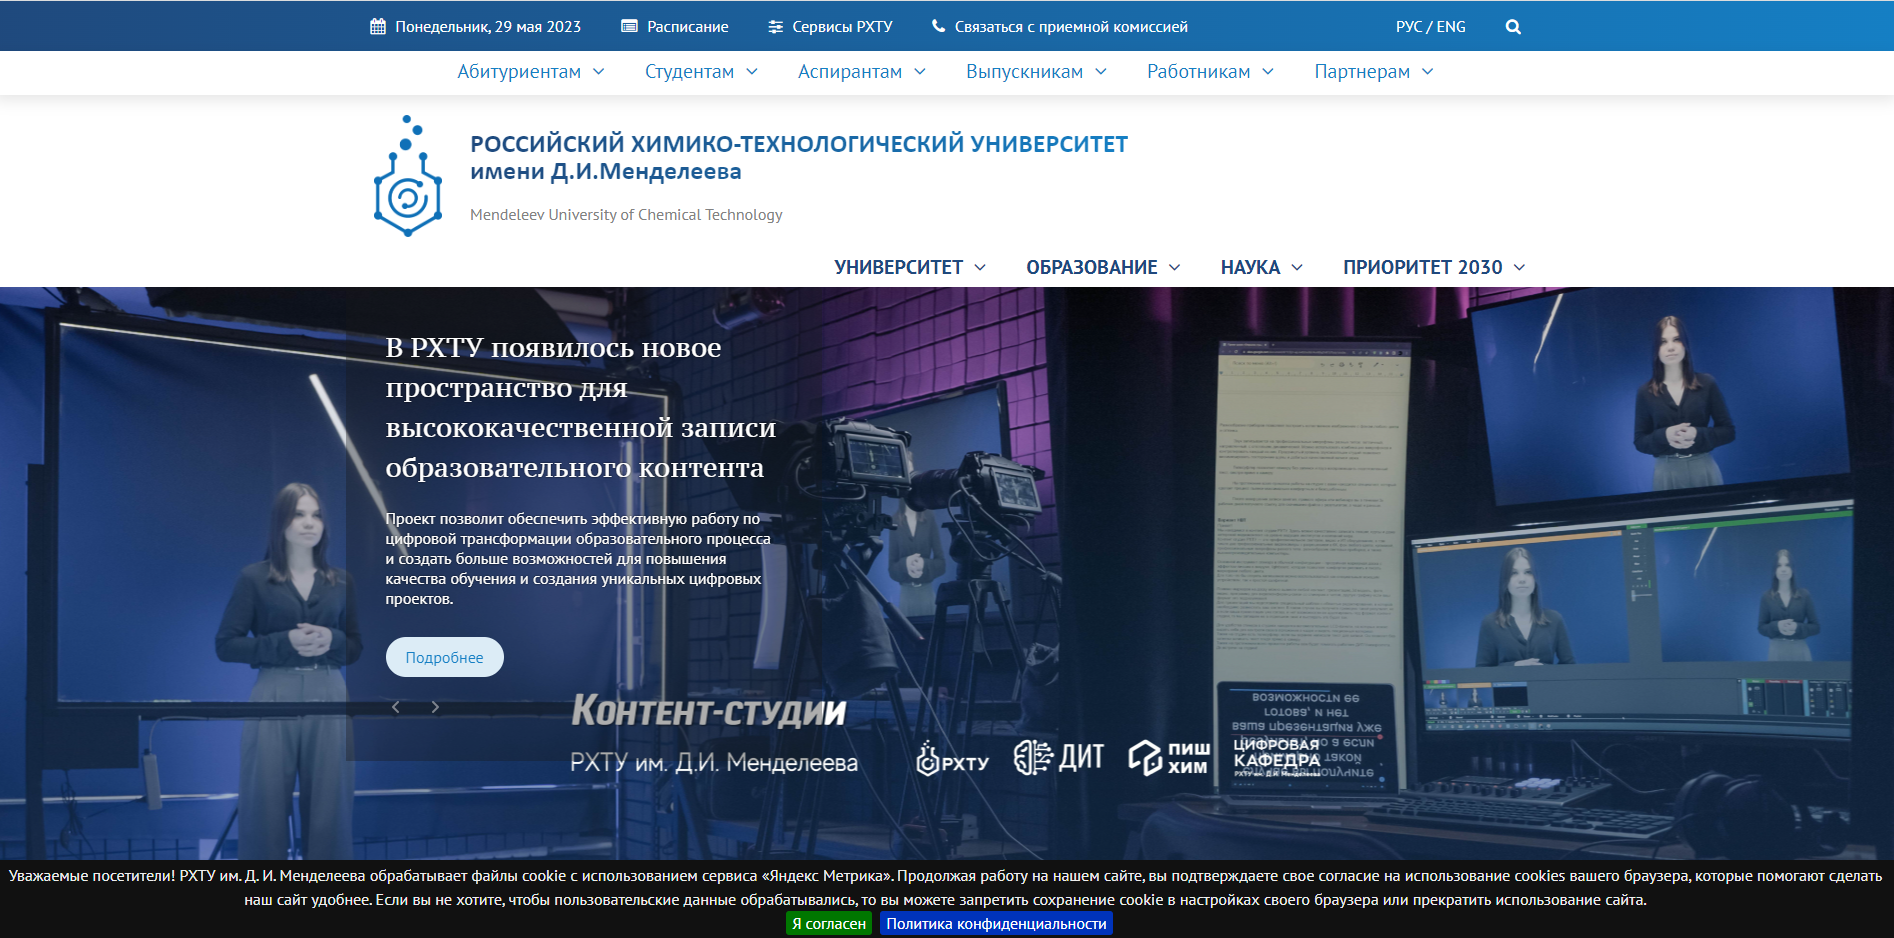Expand the Абитуриентам dropdown
The width and height of the screenshot is (1894, 938).
531,72
